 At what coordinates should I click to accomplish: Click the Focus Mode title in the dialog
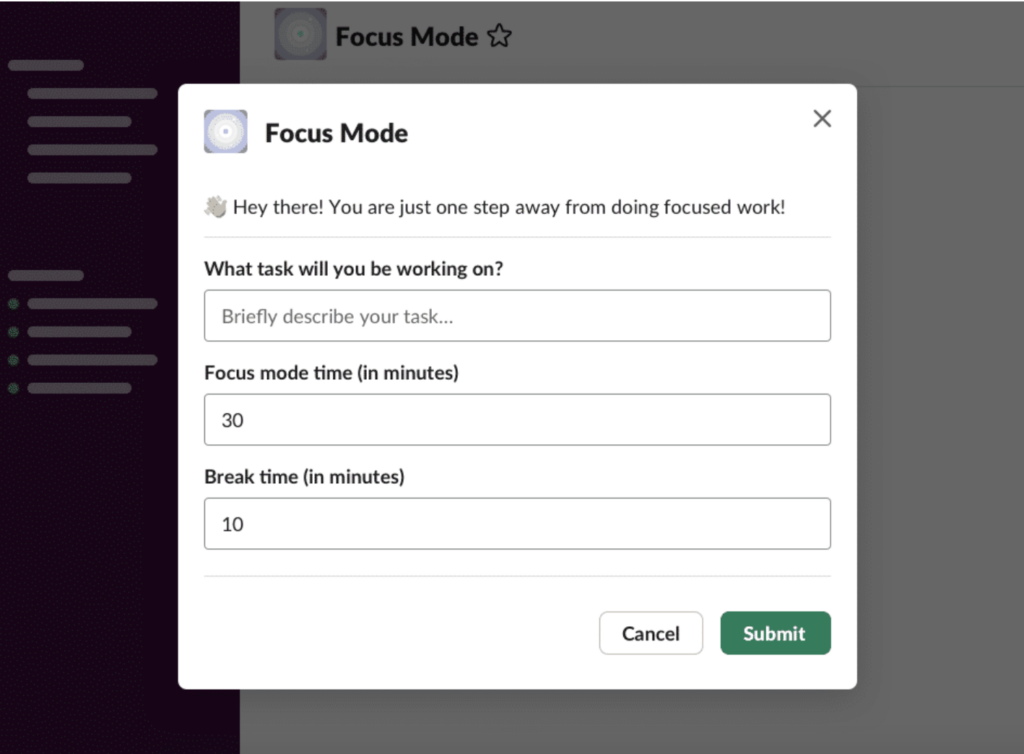tap(336, 132)
